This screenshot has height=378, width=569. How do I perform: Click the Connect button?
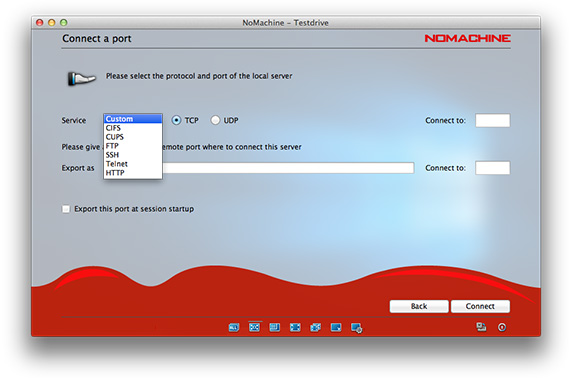(x=480, y=306)
